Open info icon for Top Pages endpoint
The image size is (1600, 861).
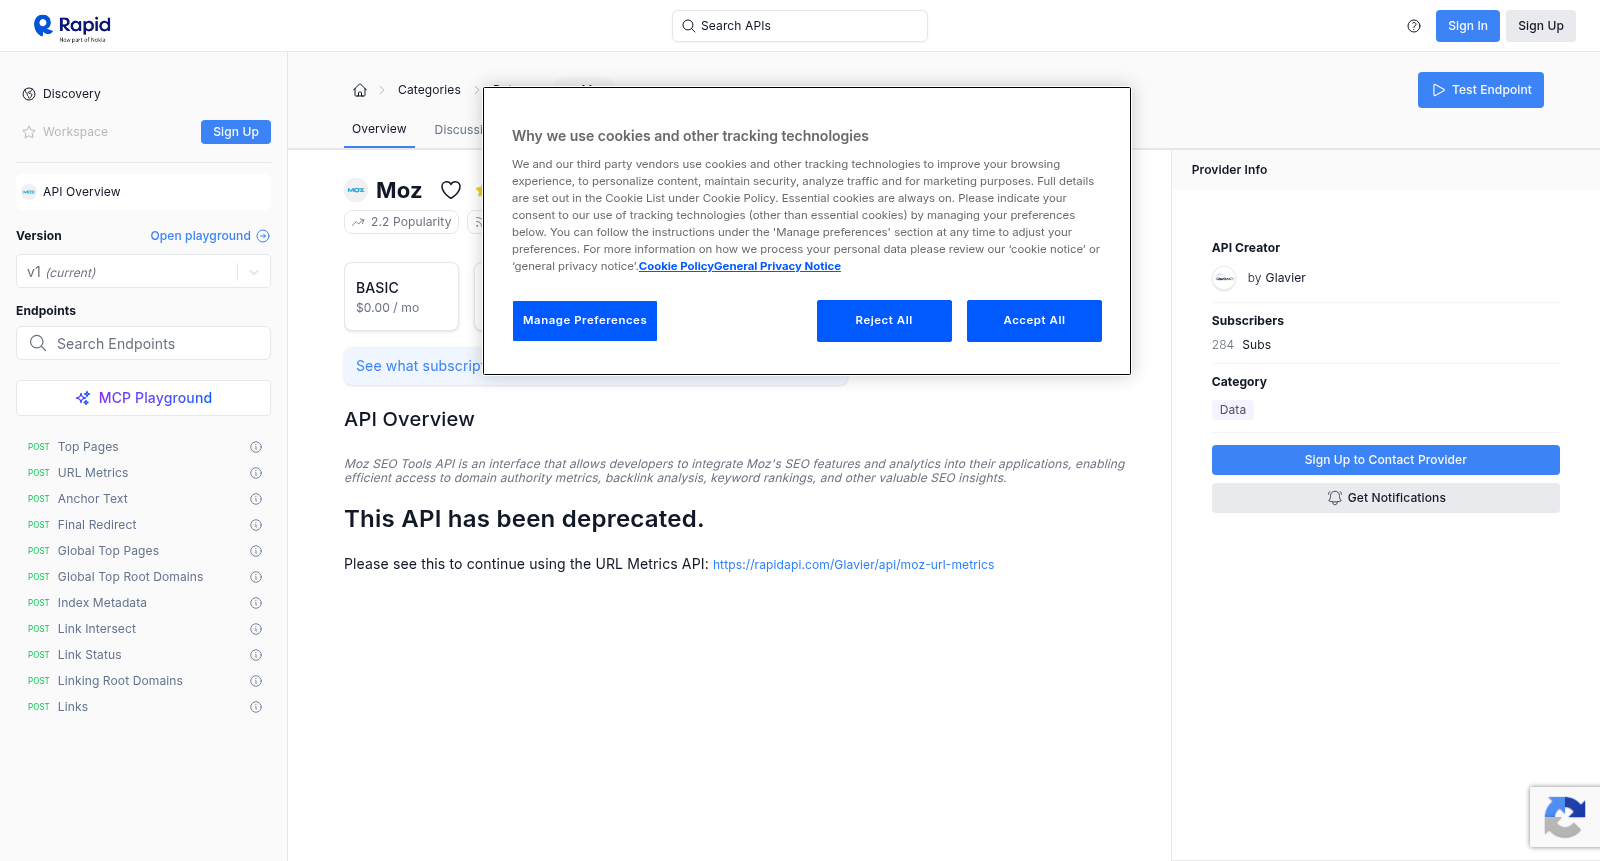[256, 447]
